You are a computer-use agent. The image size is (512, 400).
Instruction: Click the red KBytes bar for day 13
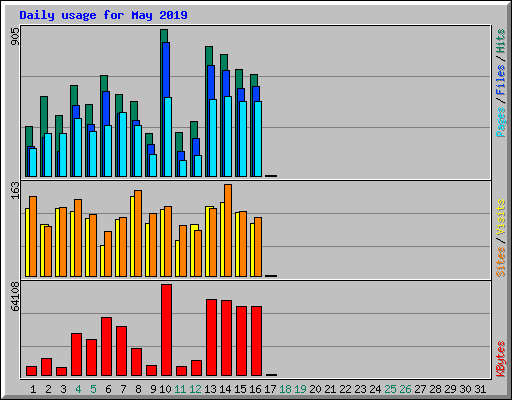211,337
